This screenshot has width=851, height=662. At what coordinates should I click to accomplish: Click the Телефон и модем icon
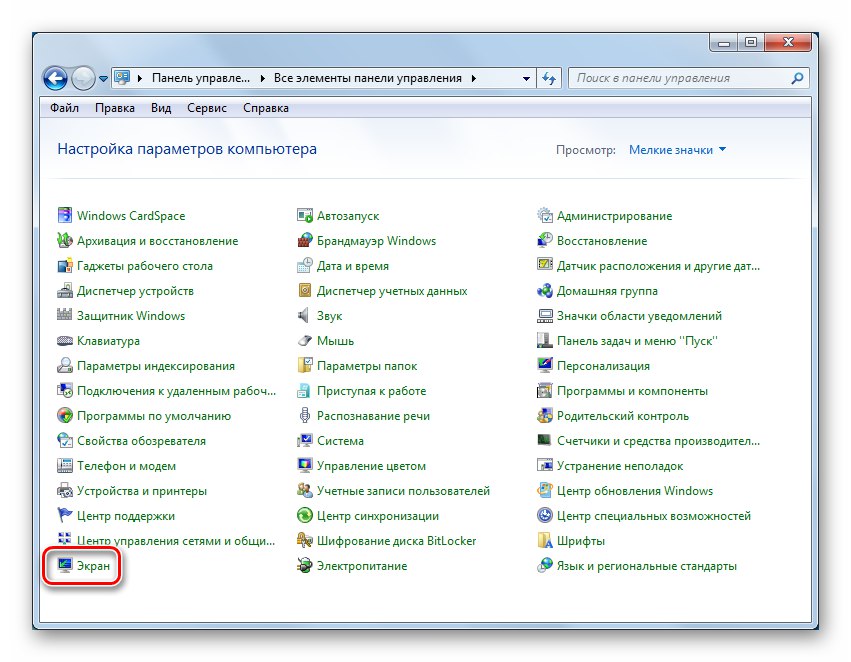[65, 466]
